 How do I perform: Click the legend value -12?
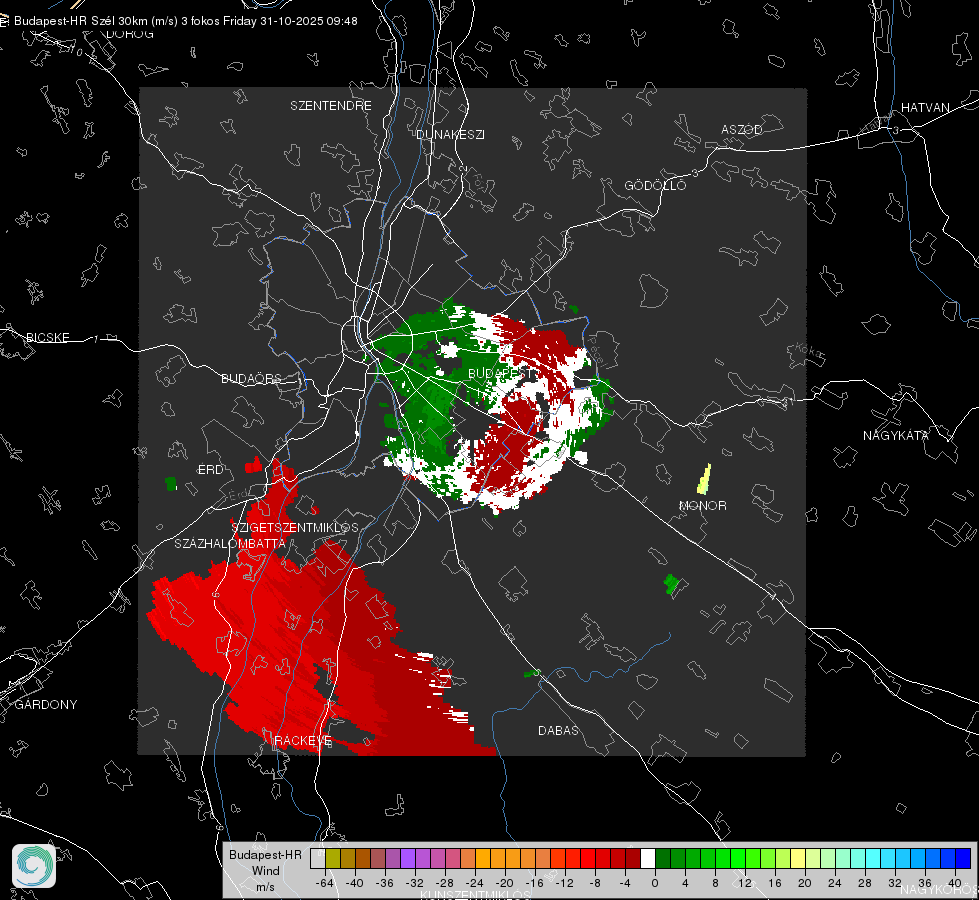[x=564, y=883]
